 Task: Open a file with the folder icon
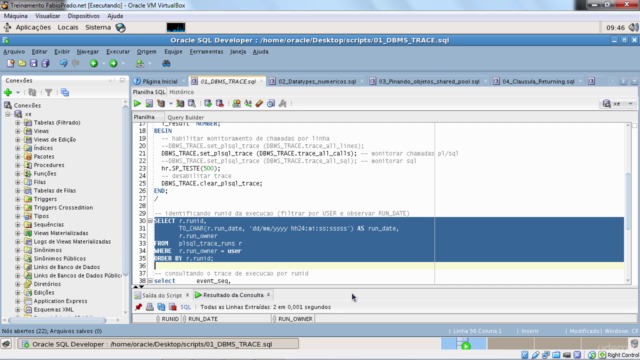coord(22,63)
